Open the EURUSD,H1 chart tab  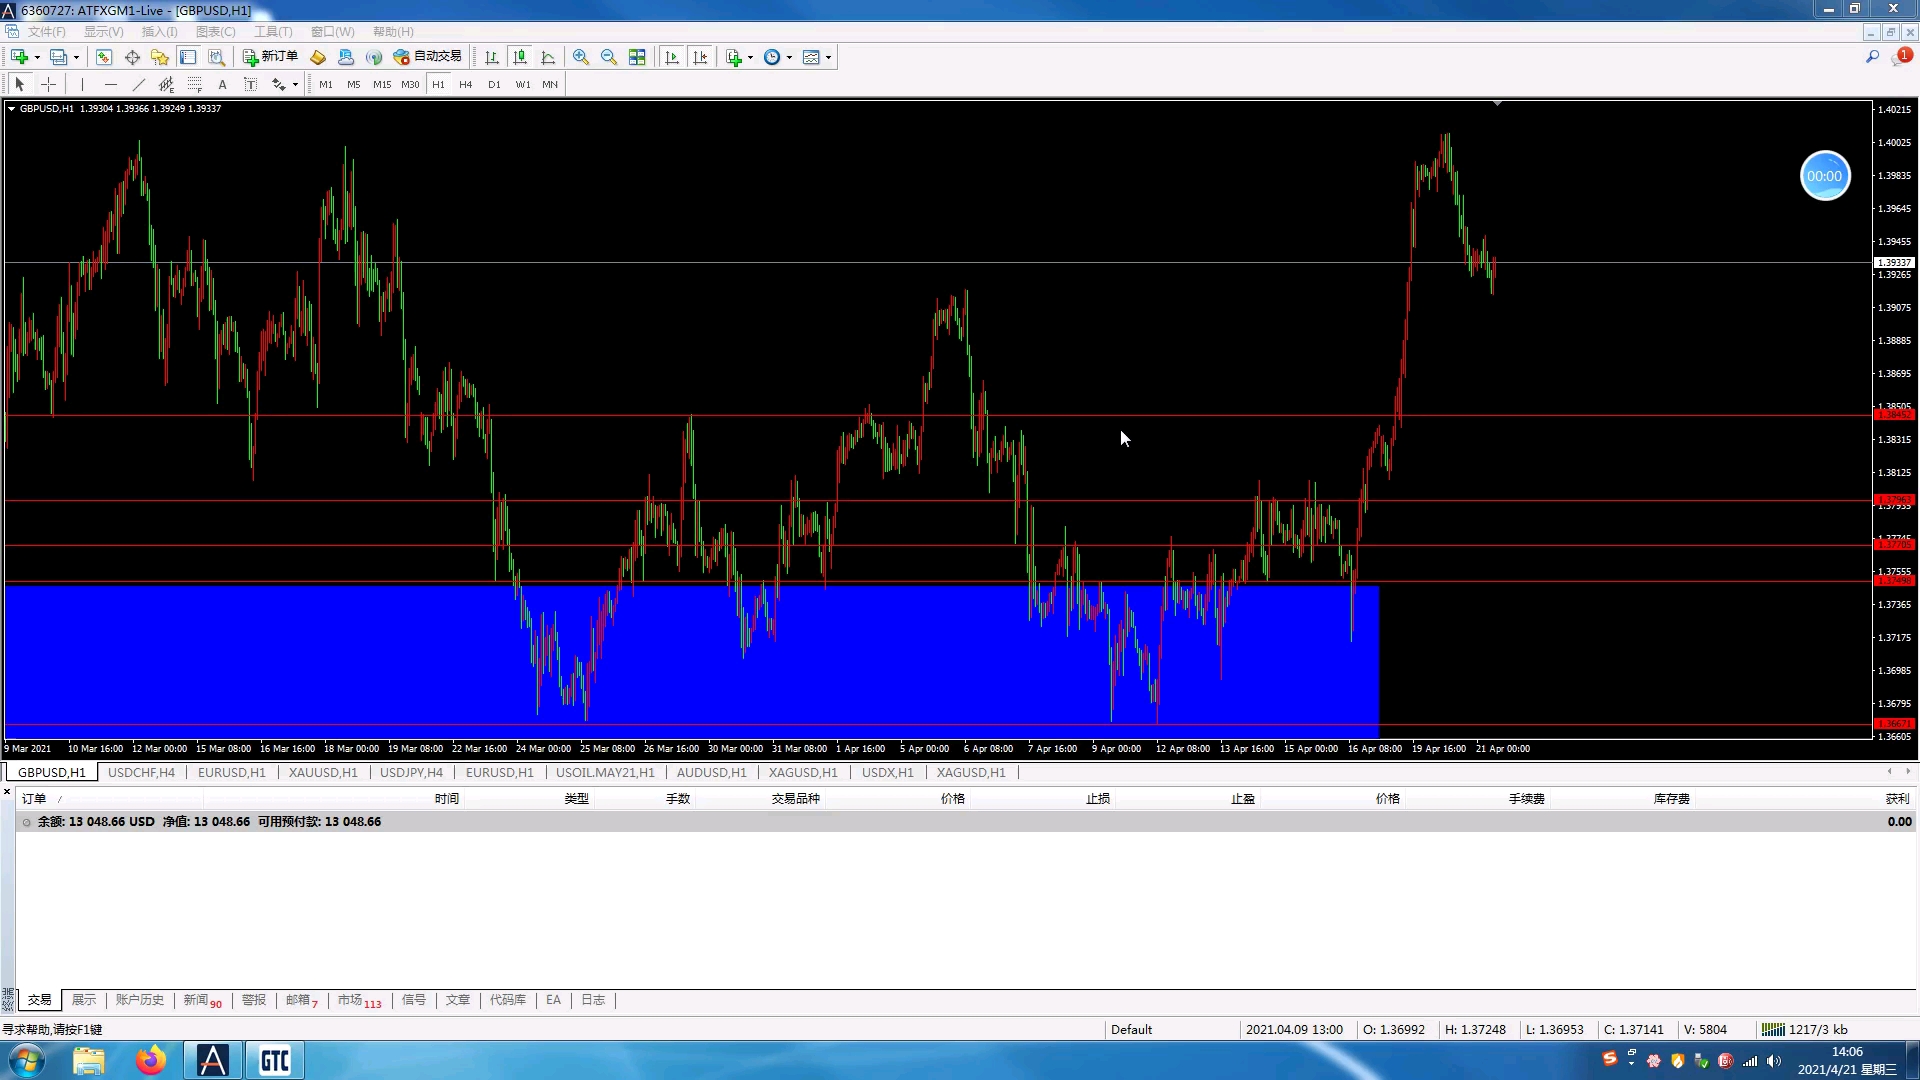click(231, 771)
